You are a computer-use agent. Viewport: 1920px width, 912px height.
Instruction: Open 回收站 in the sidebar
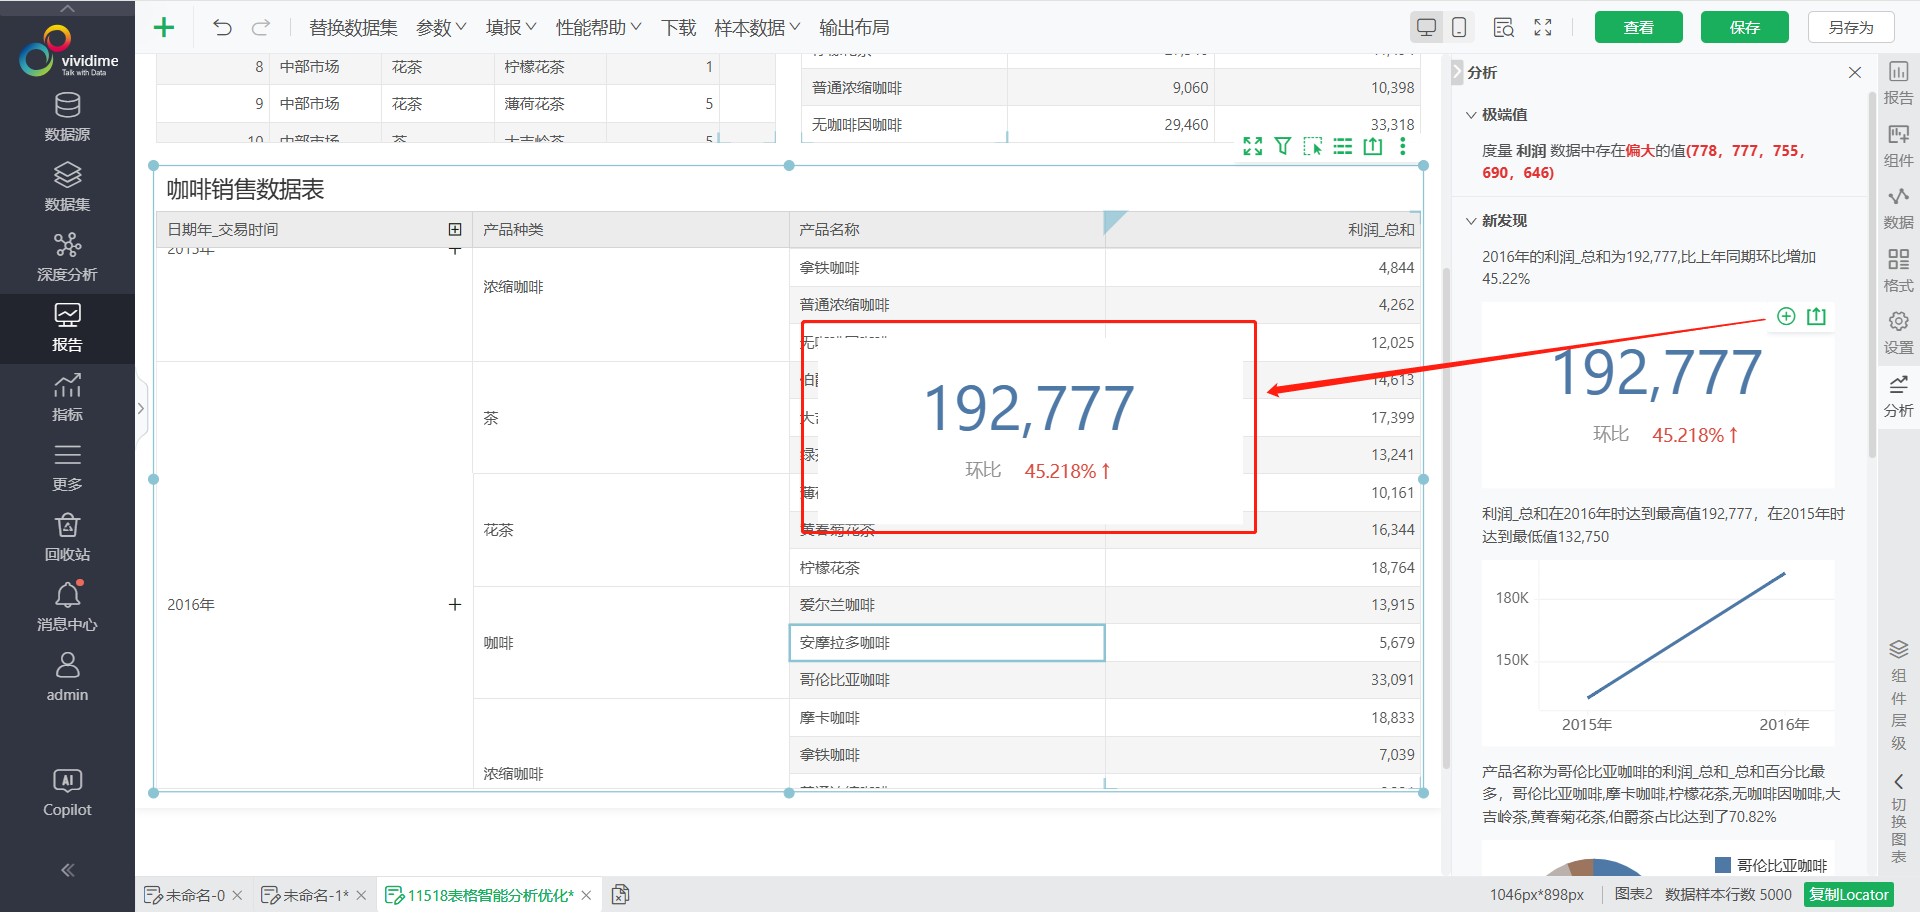67,537
